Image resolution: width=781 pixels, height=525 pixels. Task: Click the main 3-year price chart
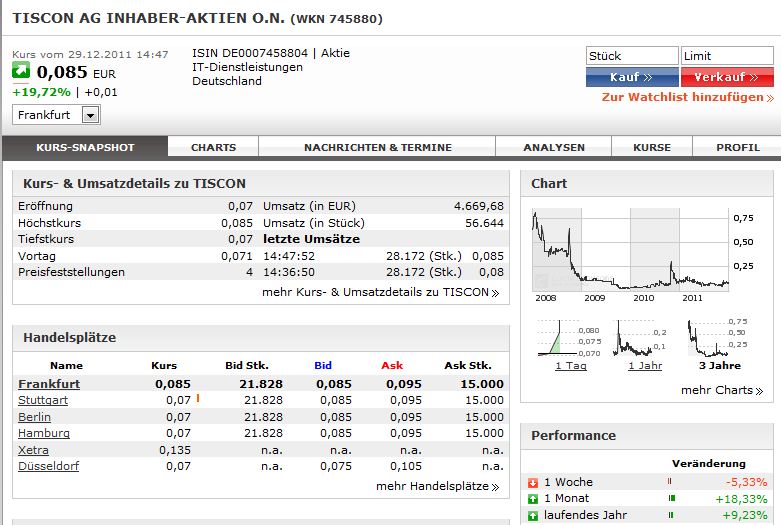pos(631,250)
